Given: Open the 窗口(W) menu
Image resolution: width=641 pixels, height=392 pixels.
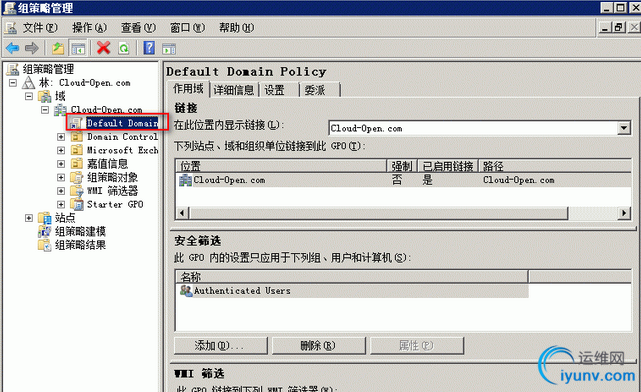Looking at the screenshot, I should point(187,27).
